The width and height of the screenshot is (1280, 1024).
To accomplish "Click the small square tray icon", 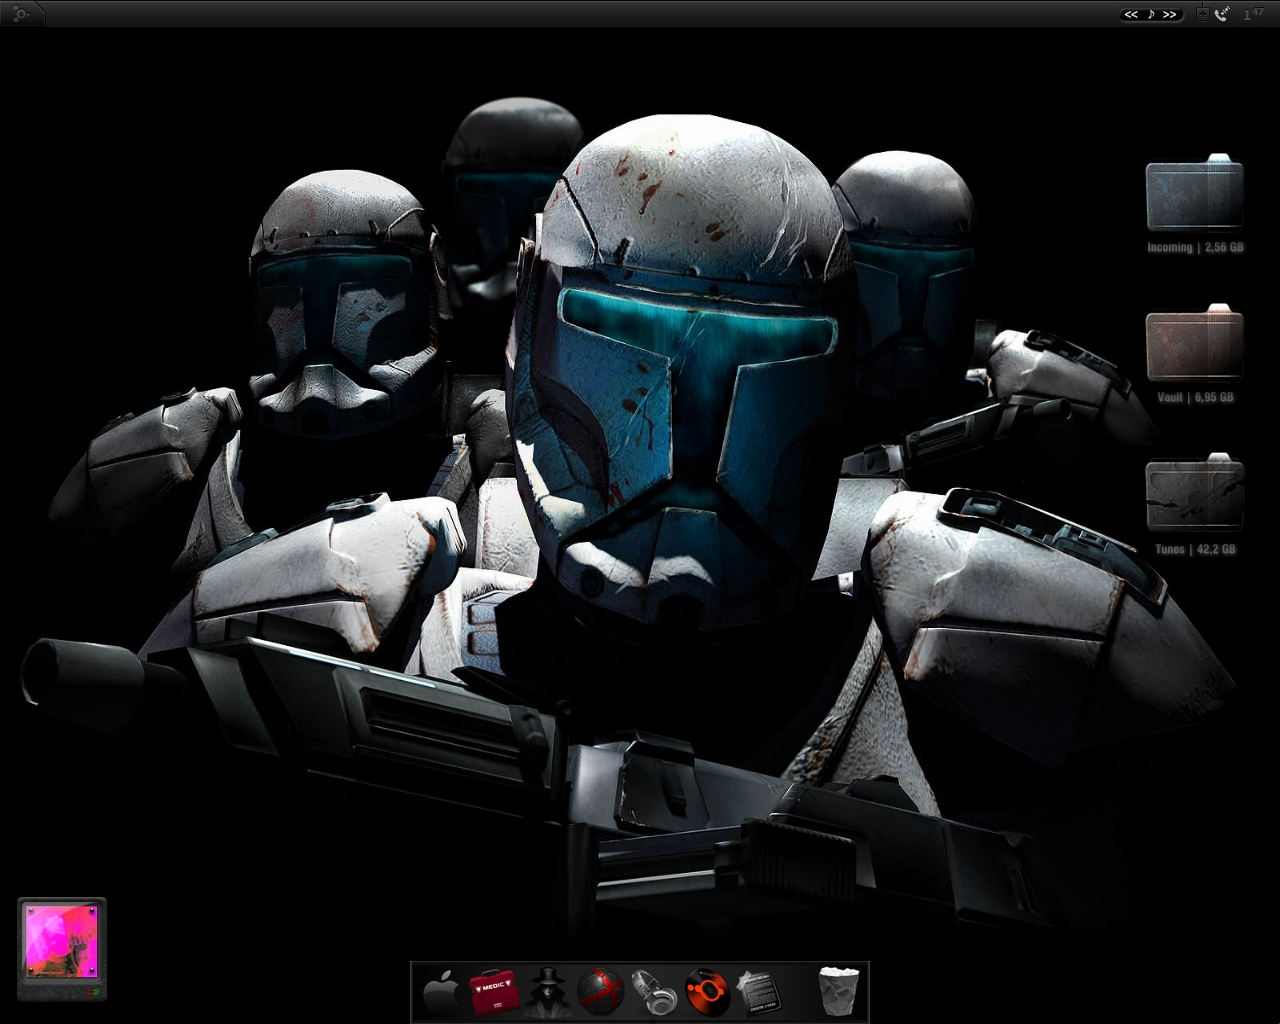I will pos(1202,14).
